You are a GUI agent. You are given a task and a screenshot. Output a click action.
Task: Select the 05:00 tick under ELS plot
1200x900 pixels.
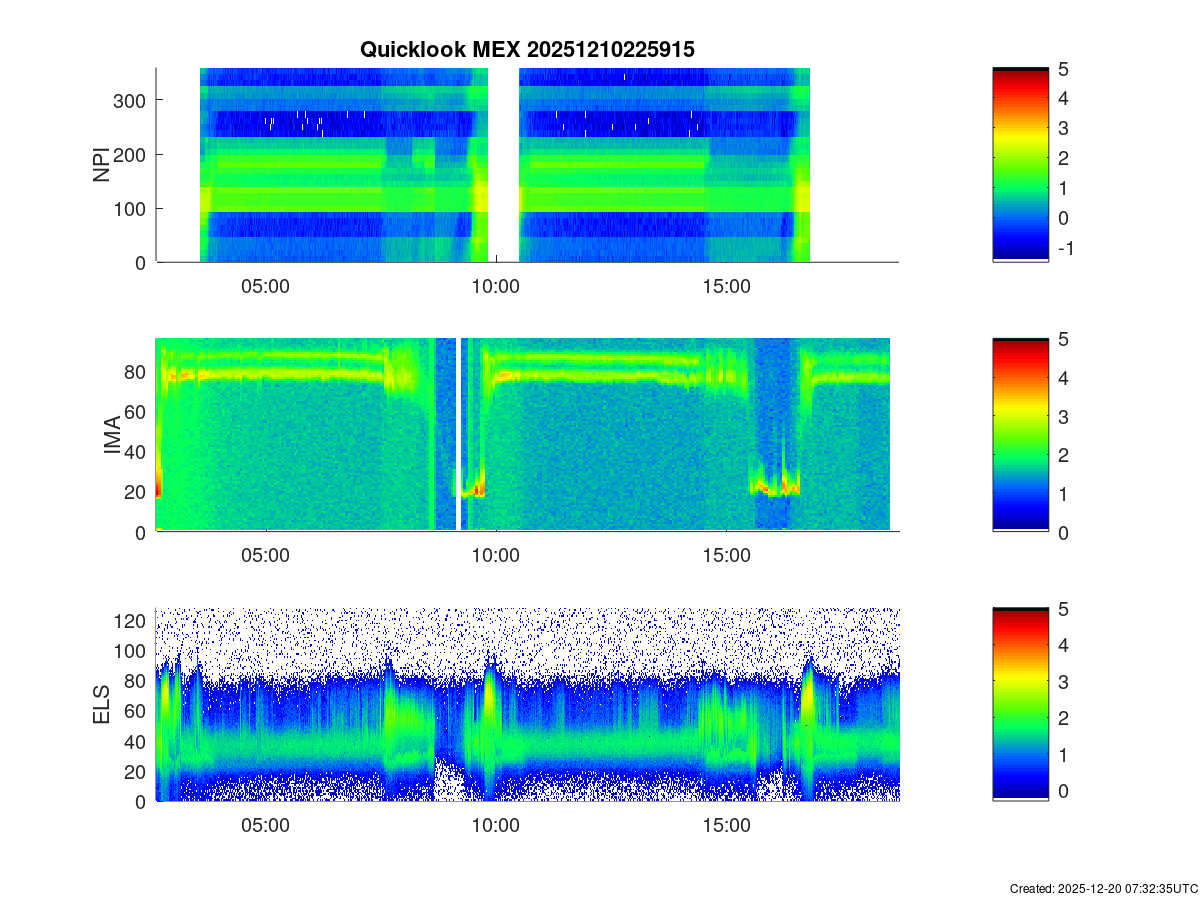[266, 826]
